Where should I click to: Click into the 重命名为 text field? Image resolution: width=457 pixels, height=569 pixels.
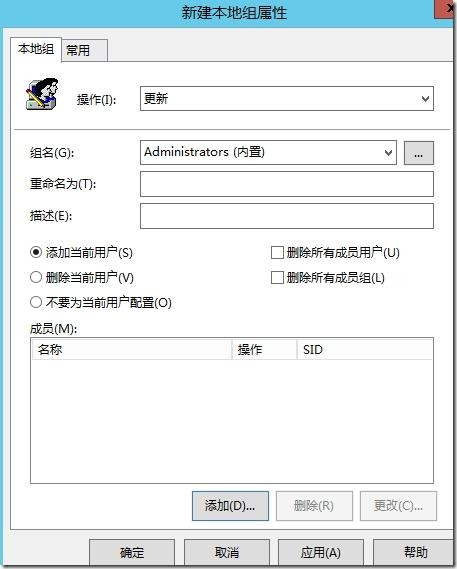[287, 184]
